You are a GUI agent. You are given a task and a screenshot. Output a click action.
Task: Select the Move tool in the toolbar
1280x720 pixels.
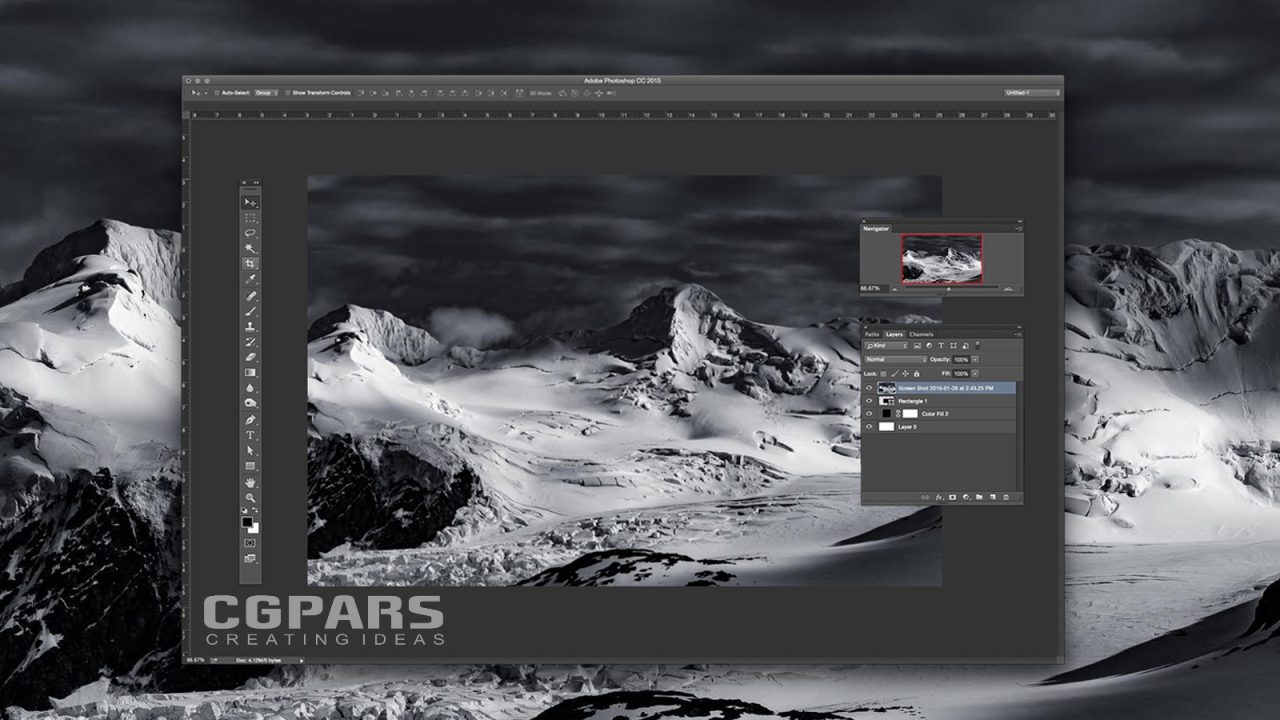pos(249,202)
